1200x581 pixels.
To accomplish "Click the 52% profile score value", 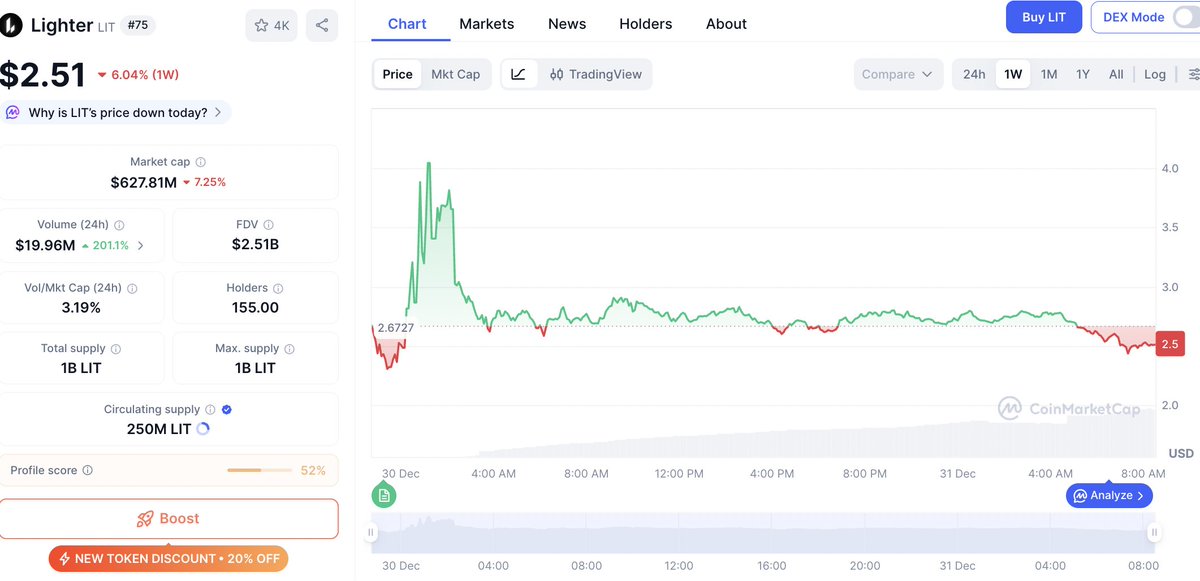I will (313, 470).
